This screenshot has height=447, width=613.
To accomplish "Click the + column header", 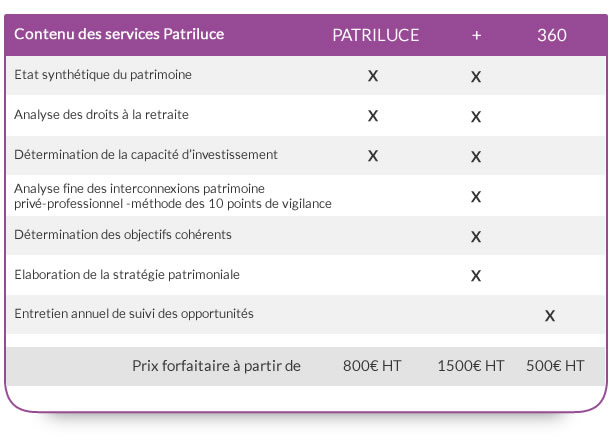I will 476,36.
